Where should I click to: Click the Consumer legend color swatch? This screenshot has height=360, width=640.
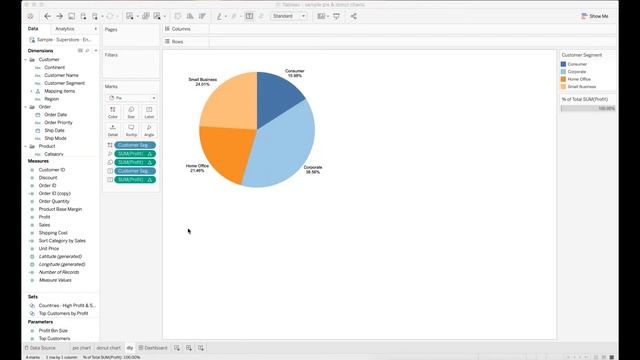coord(563,64)
